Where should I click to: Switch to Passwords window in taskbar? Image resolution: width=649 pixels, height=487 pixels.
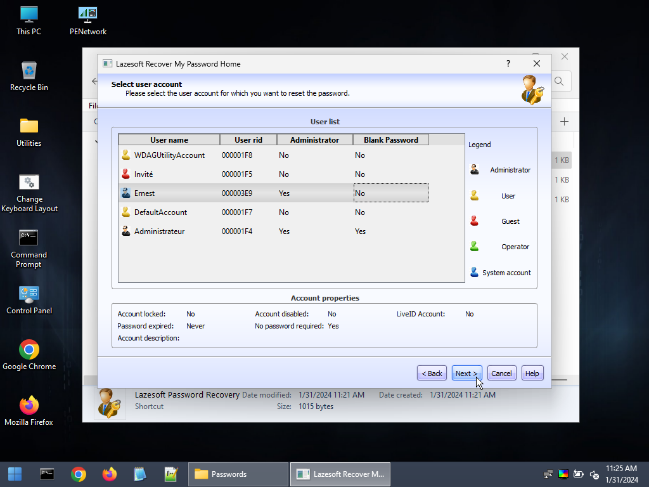tap(238, 474)
